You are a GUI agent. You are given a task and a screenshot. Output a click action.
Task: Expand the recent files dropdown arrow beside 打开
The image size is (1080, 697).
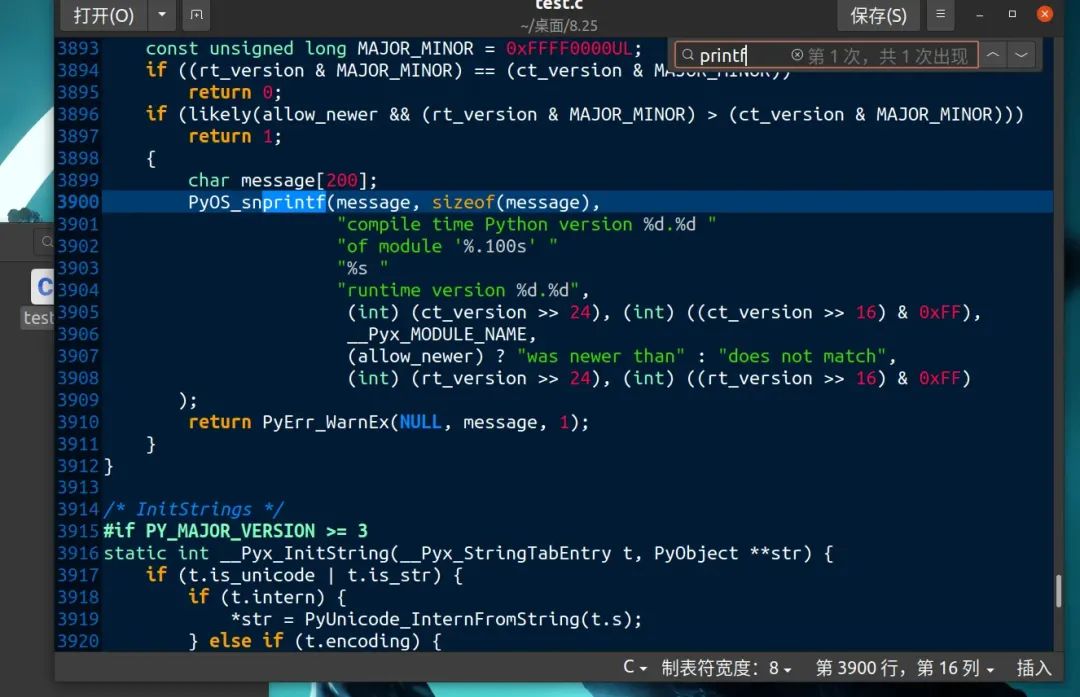point(162,14)
